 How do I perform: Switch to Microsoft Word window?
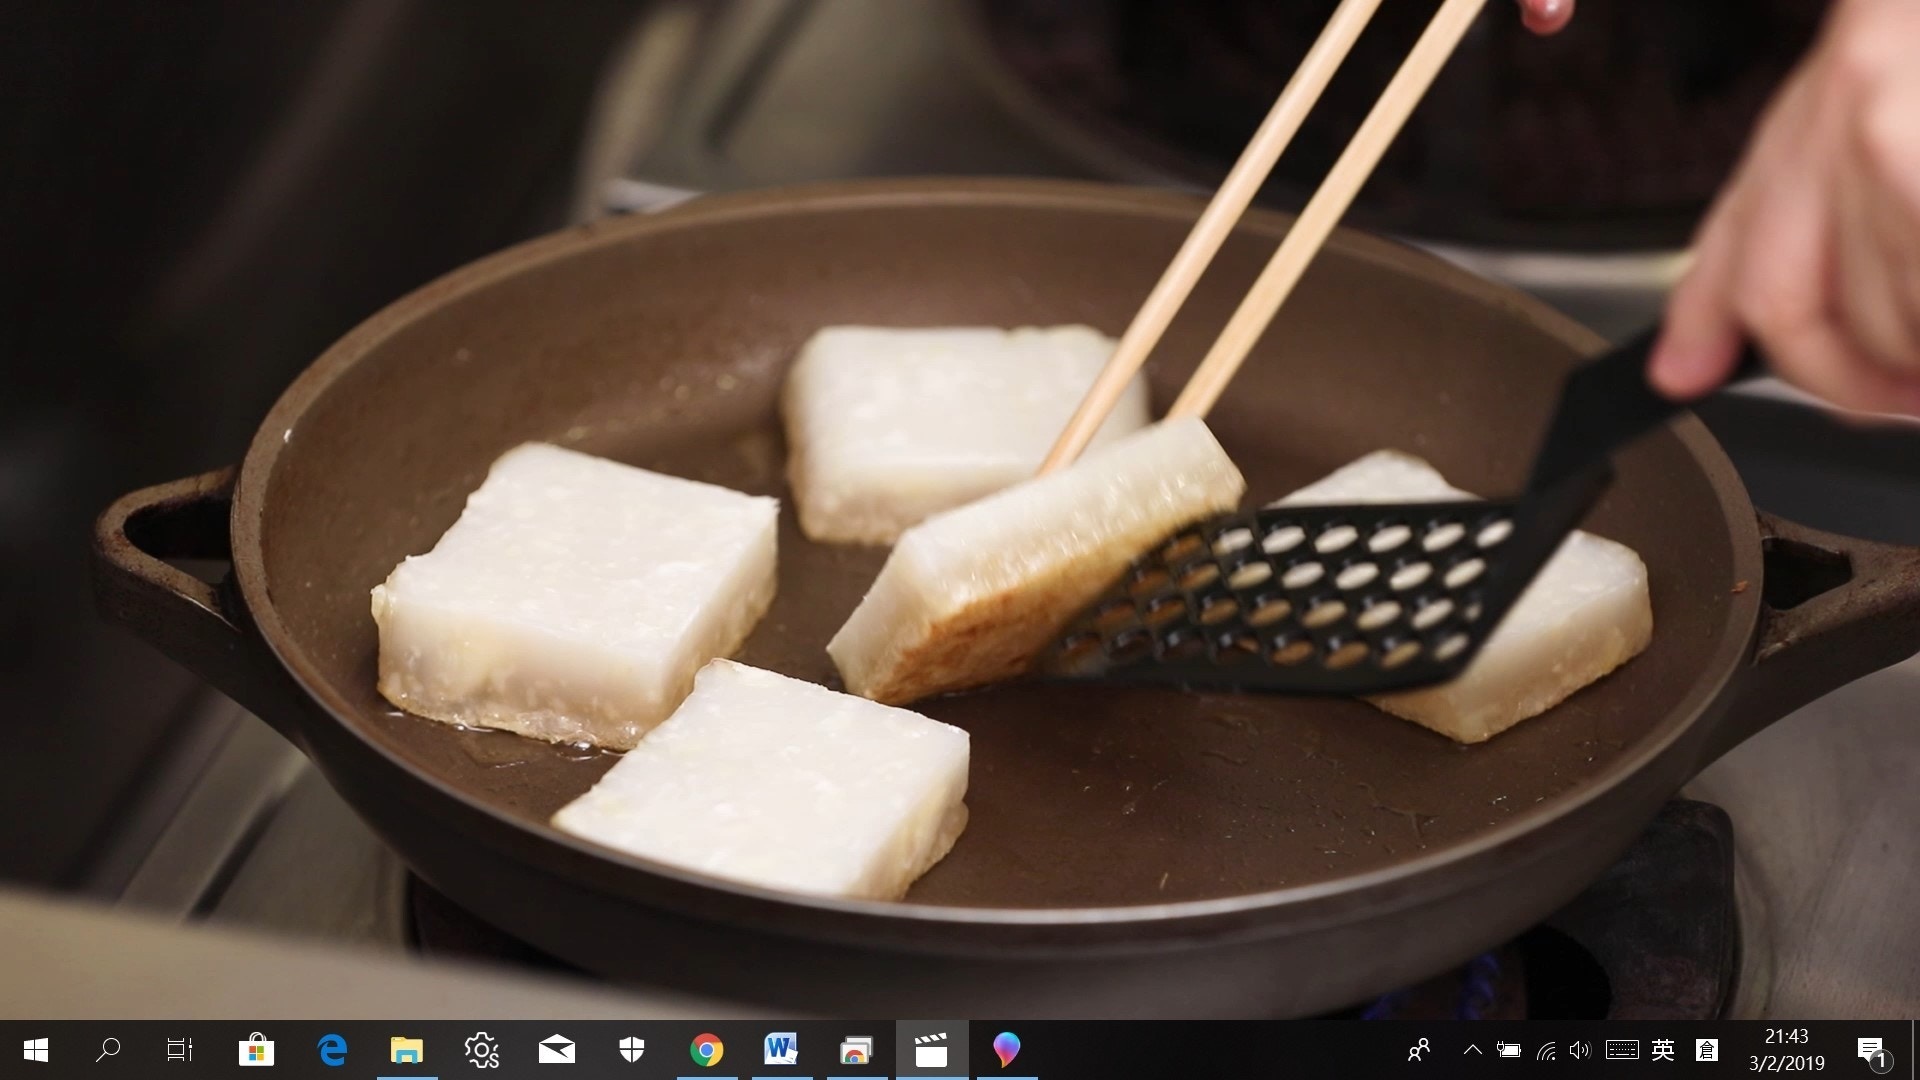click(x=781, y=1050)
